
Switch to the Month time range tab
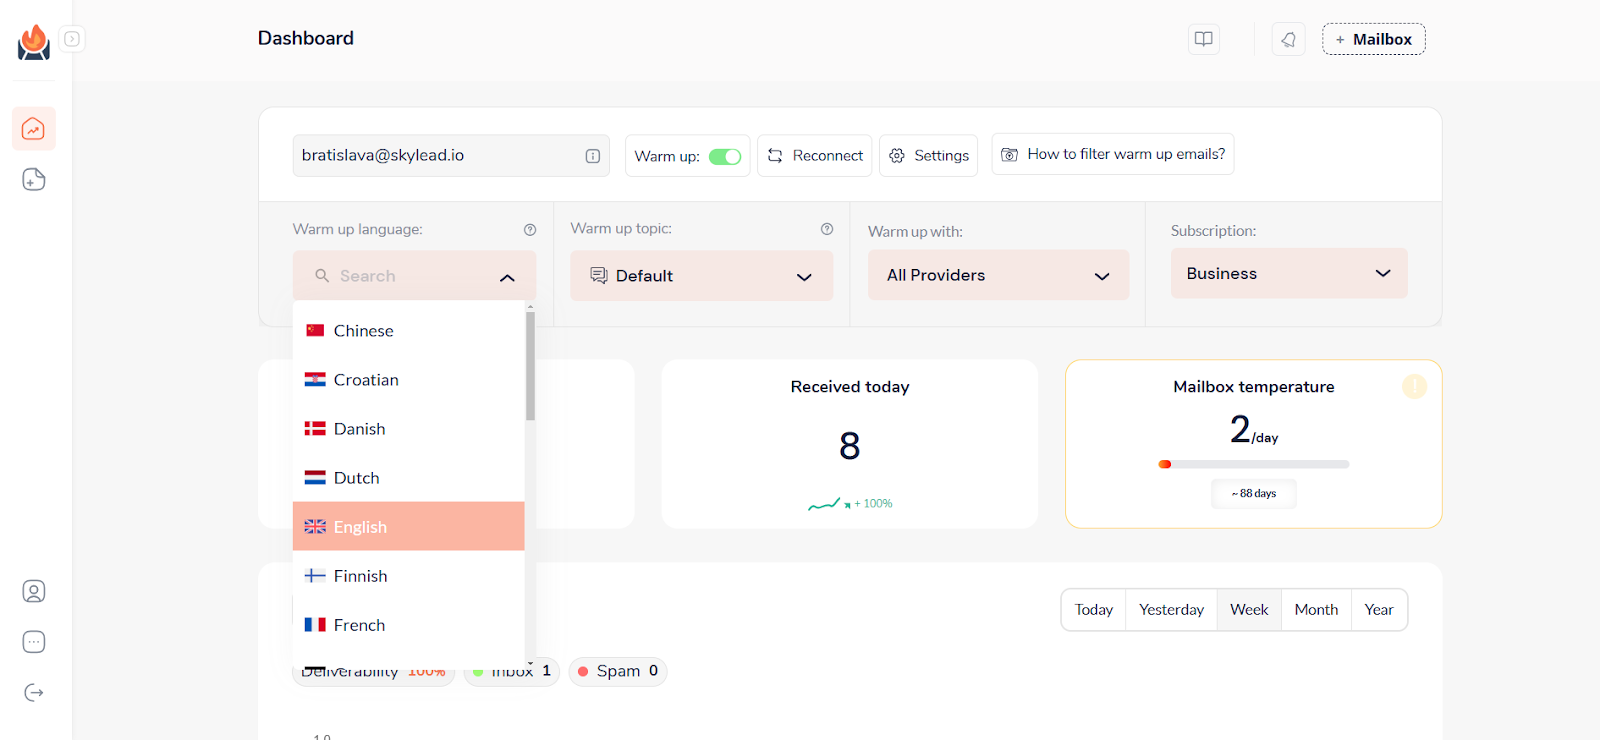point(1316,610)
